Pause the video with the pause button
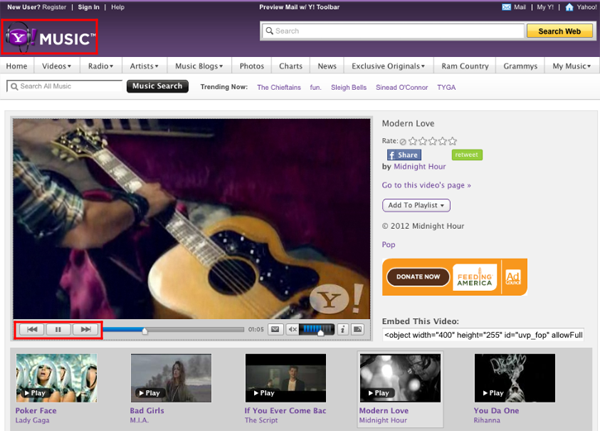The width and height of the screenshot is (600, 431). point(59,329)
